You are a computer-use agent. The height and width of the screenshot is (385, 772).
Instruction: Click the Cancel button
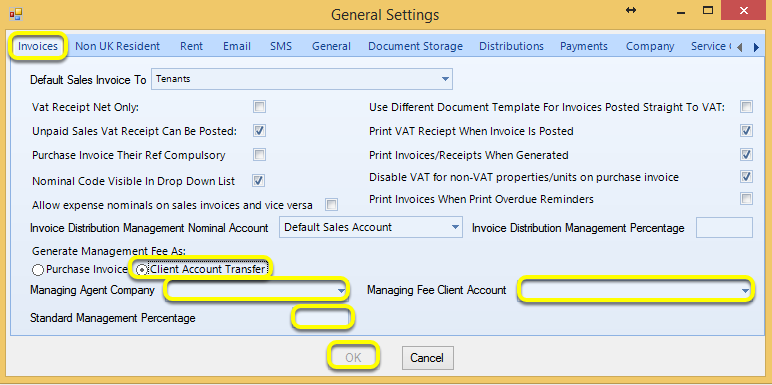click(427, 358)
